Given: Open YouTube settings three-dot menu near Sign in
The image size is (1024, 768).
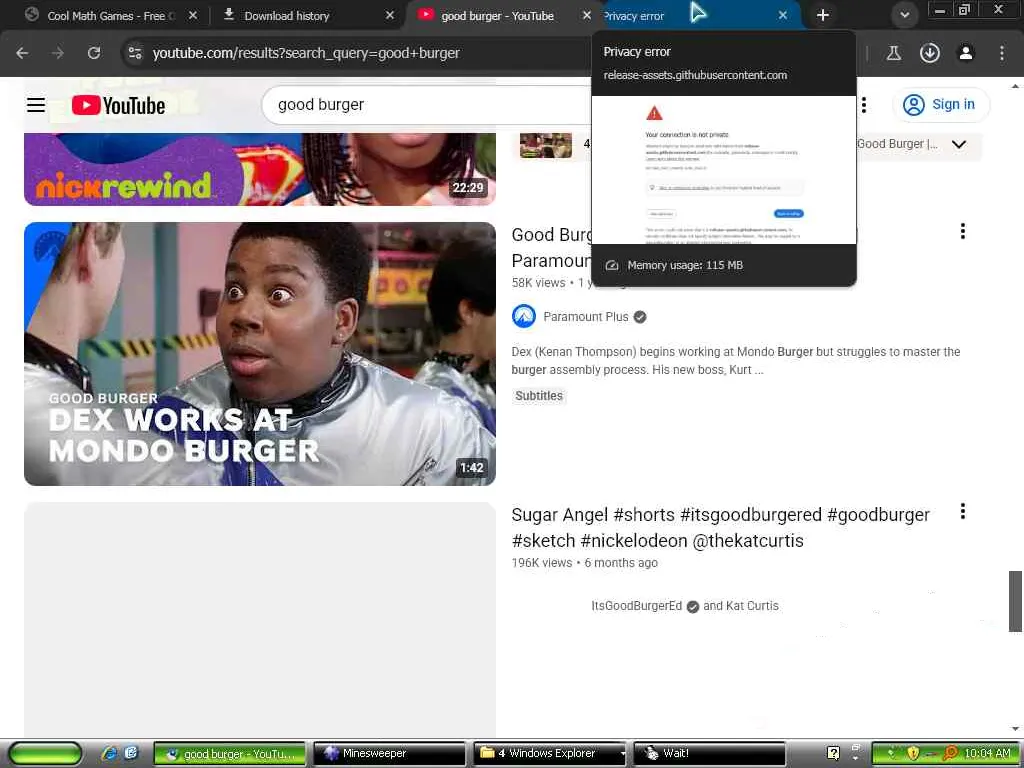Looking at the screenshot, I should pos(864,104).
